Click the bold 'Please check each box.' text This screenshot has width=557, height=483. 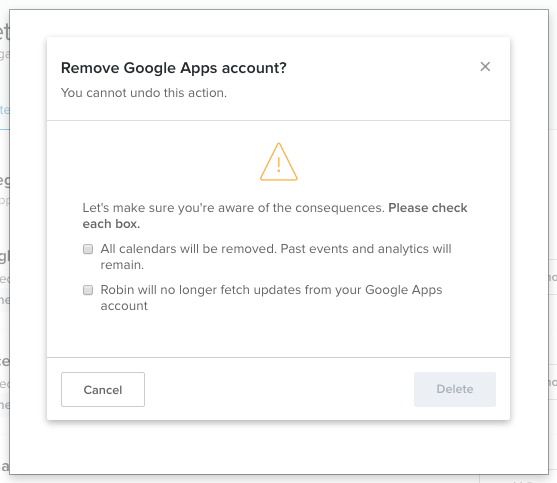275,216
